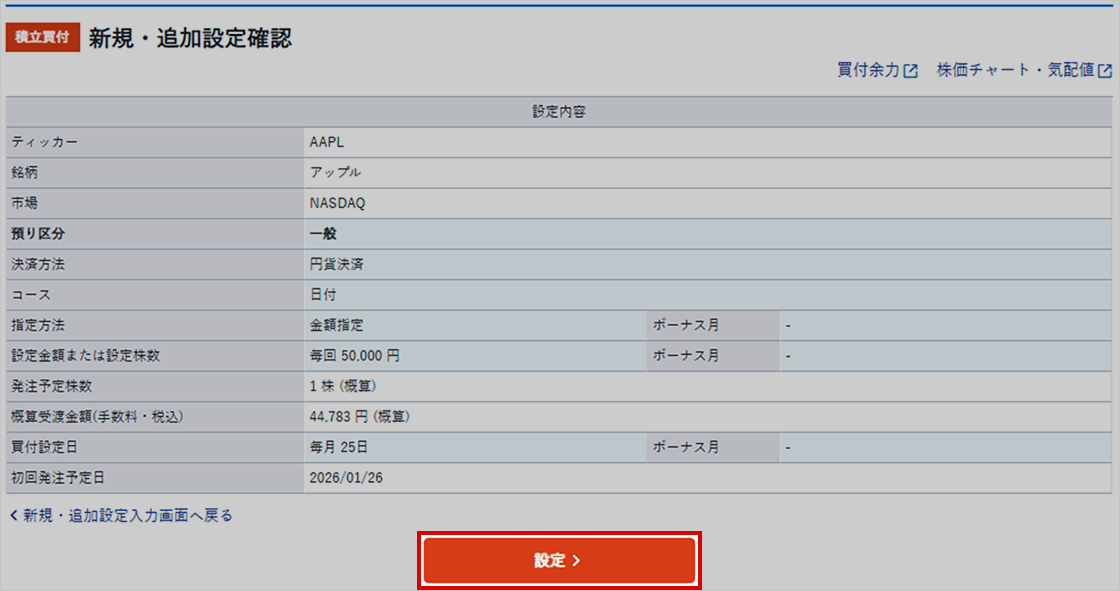Click the 新規・追加設定確認 page heading
The image size is (1120, 591).
click(x=190, y=38)
